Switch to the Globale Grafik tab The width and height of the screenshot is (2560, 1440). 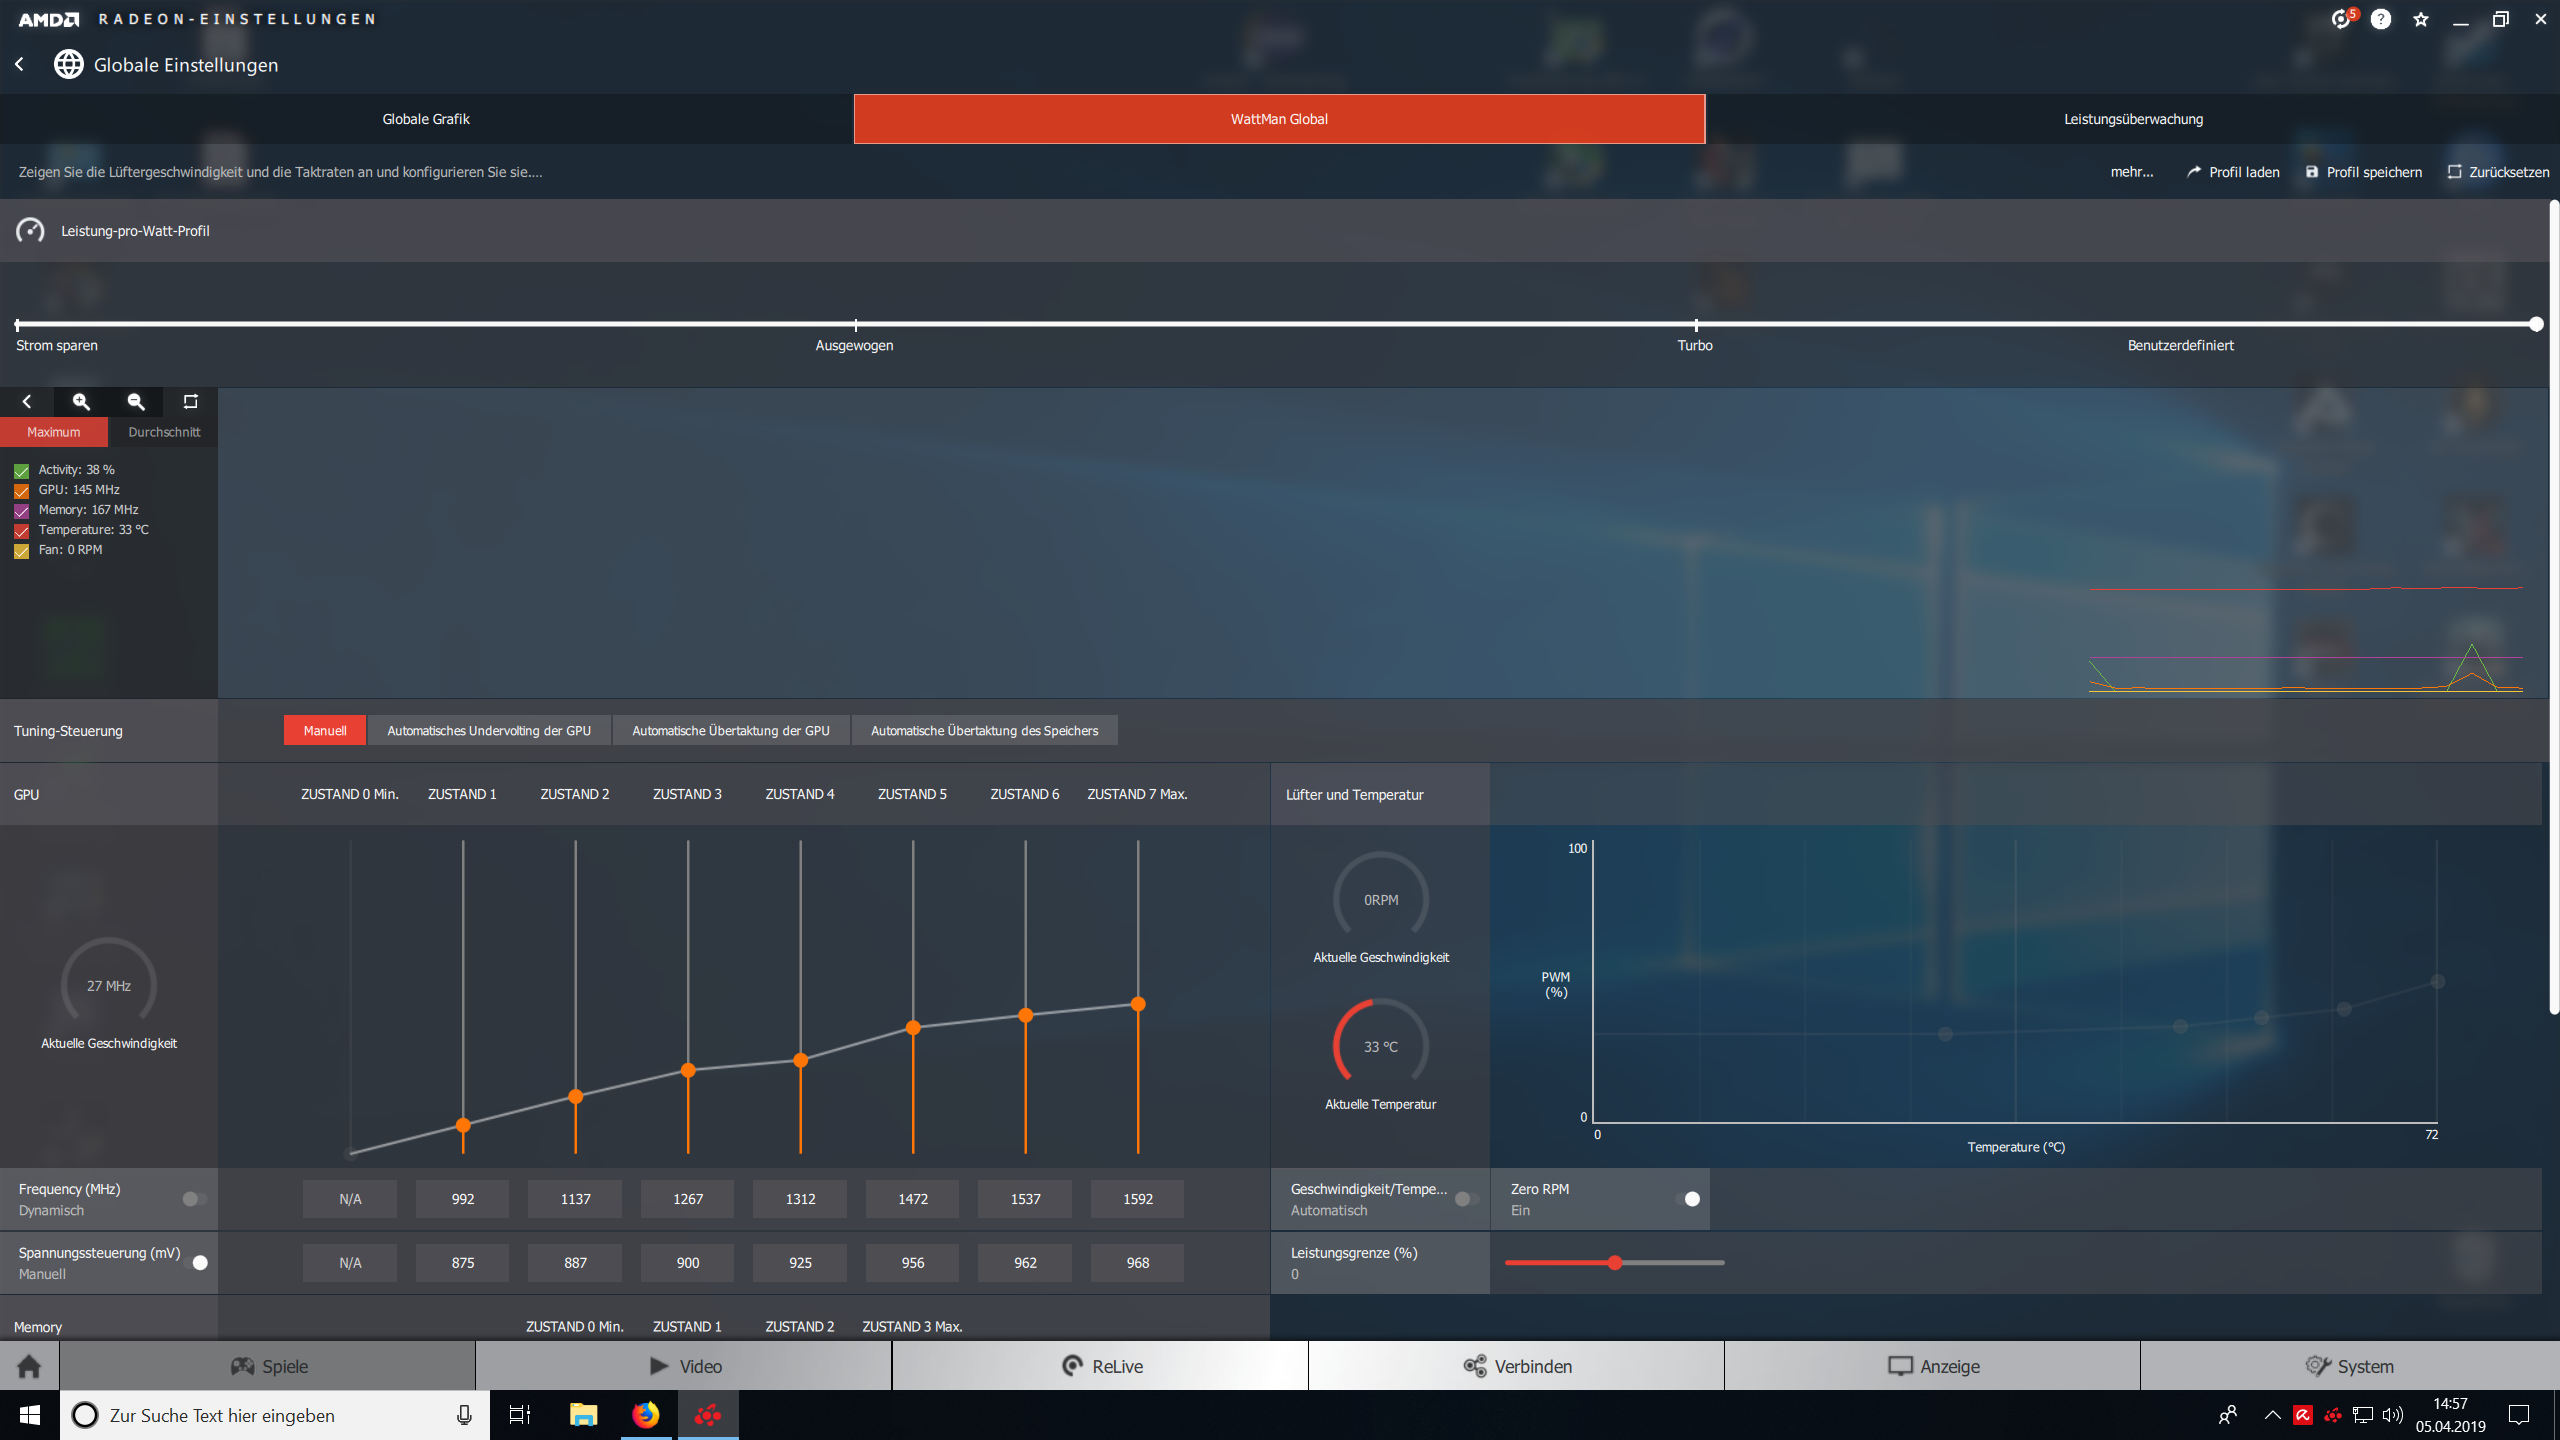click(x=426, y=119)
